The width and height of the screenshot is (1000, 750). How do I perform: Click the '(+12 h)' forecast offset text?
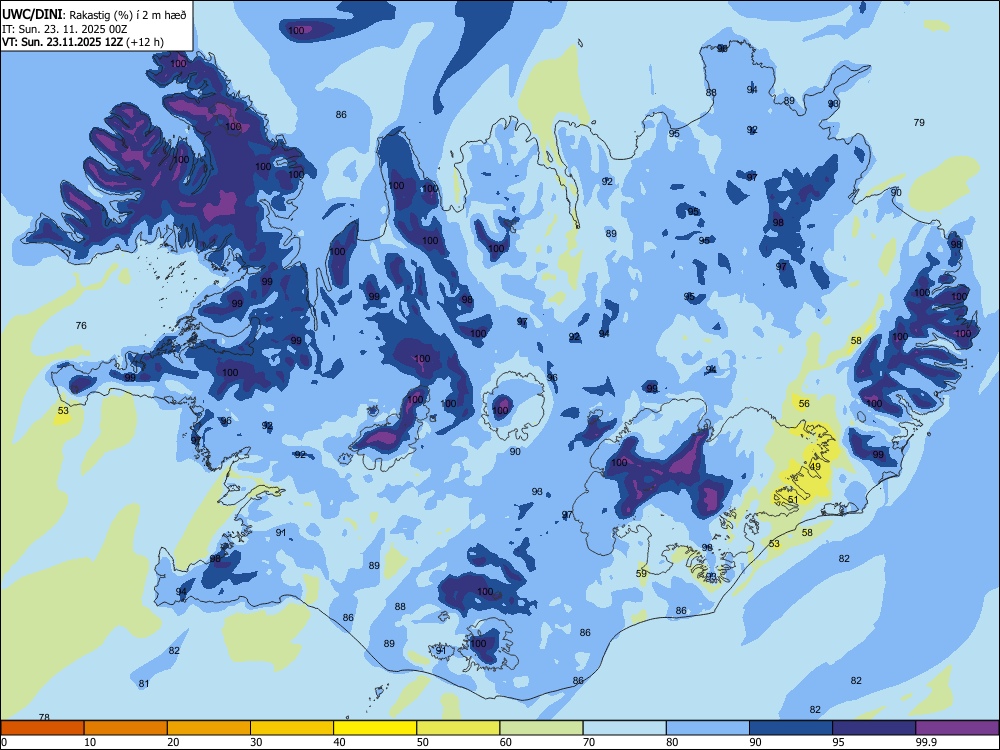tap(145, 42)
